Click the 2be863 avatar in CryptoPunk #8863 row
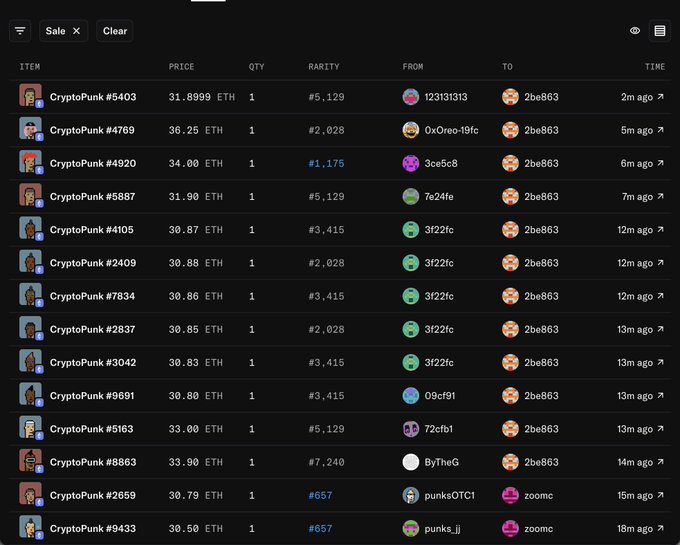The image size is (680, 545). point(510,462)
